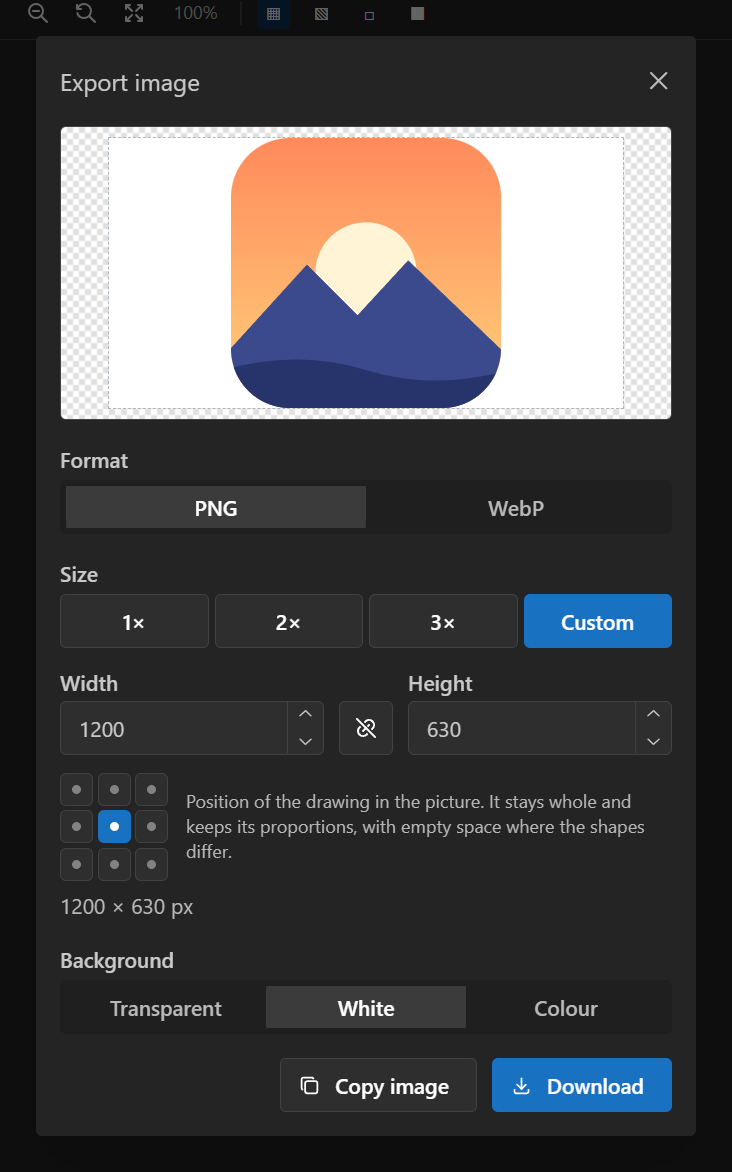Set drawing position to bottom-left

click(x=76, y=865)
